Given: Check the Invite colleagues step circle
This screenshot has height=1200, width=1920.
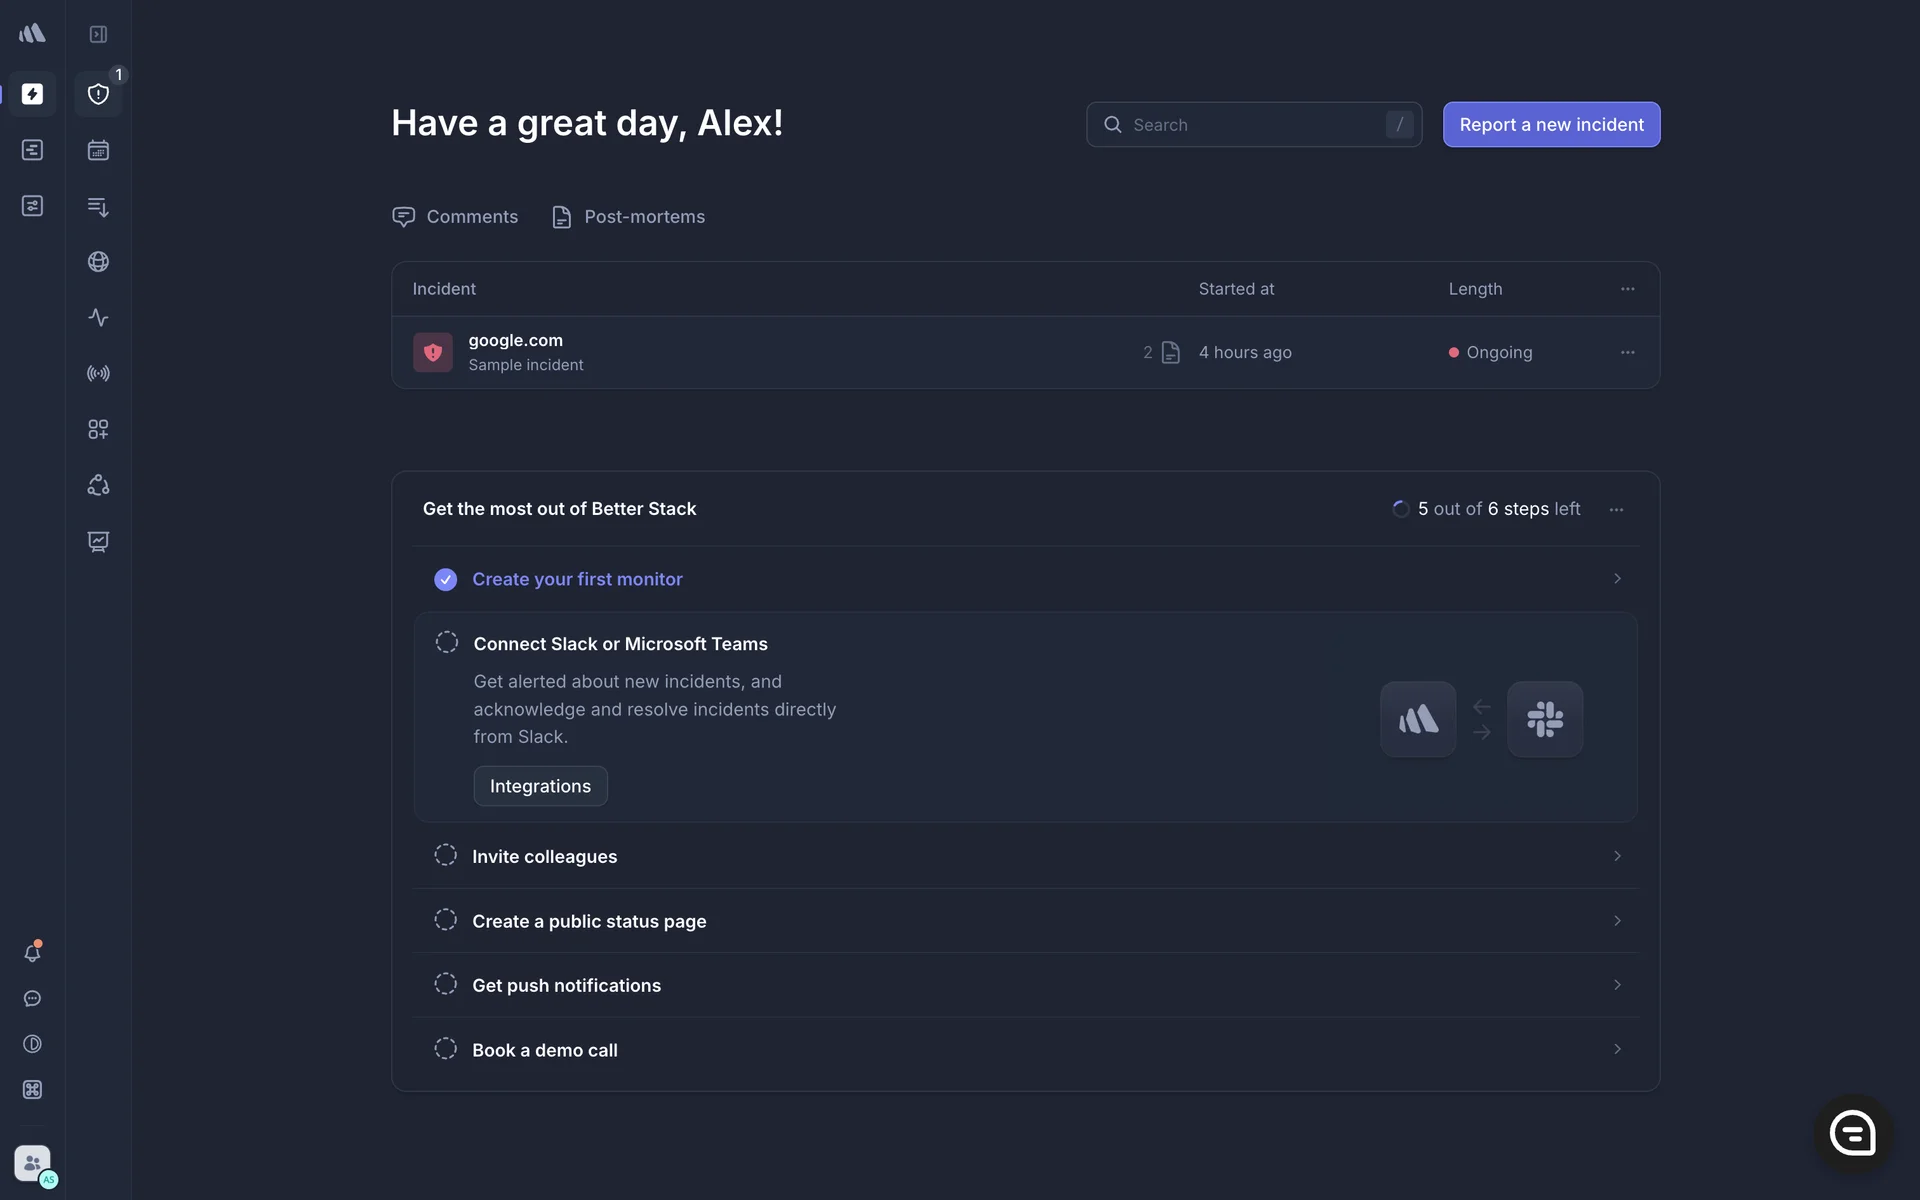Looking at the screenshot, I should (x=446, y=855).
